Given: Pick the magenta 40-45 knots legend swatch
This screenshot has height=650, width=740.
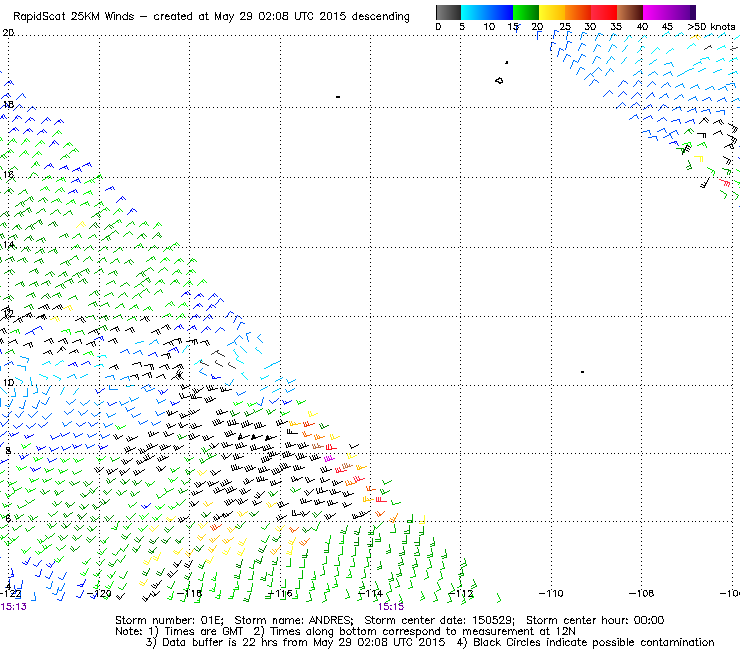Looking at the screenshot, I should (656, 12).
